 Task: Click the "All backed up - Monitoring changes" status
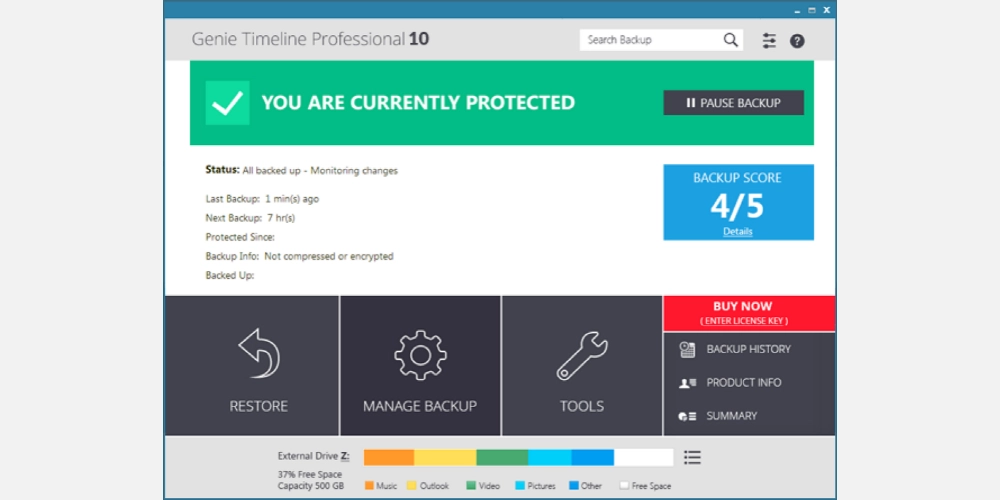point(320,171)
